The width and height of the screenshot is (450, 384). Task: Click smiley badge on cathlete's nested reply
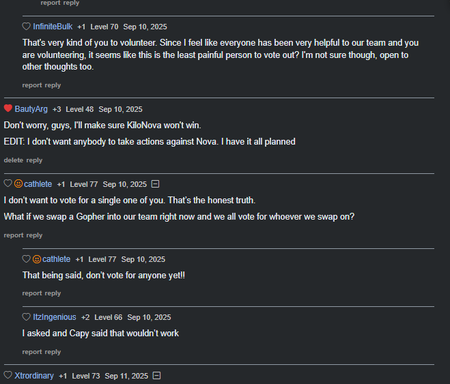click(x=37, y=259)
